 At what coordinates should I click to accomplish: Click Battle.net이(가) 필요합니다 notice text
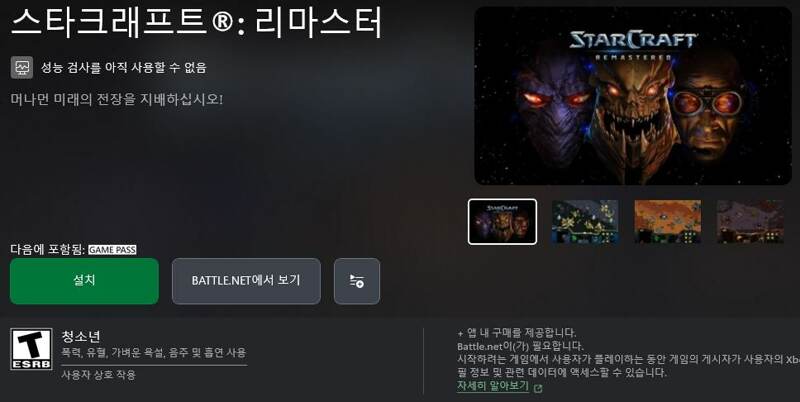(x=520, y=346)
